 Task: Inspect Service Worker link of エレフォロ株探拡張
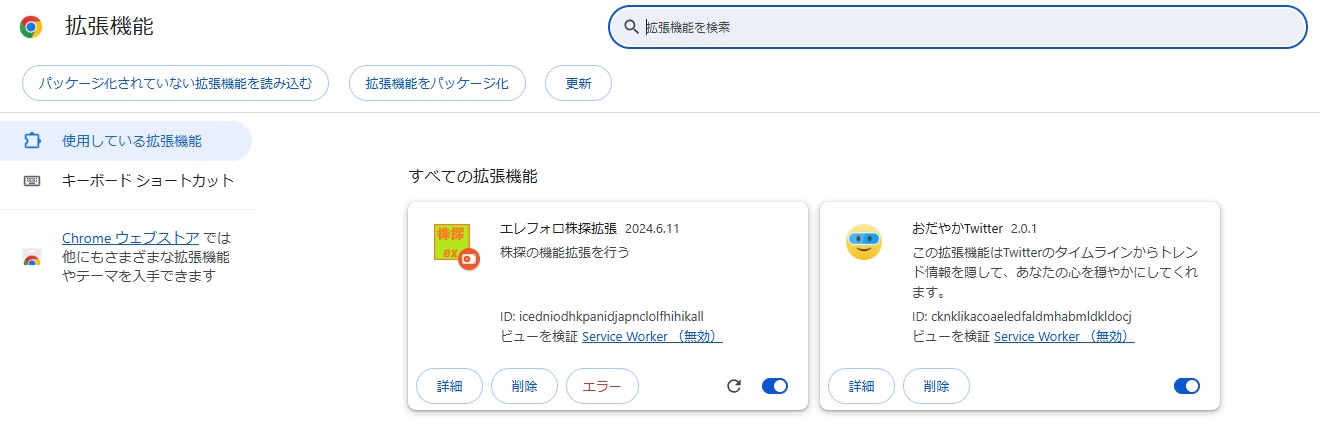coord(652,337)
